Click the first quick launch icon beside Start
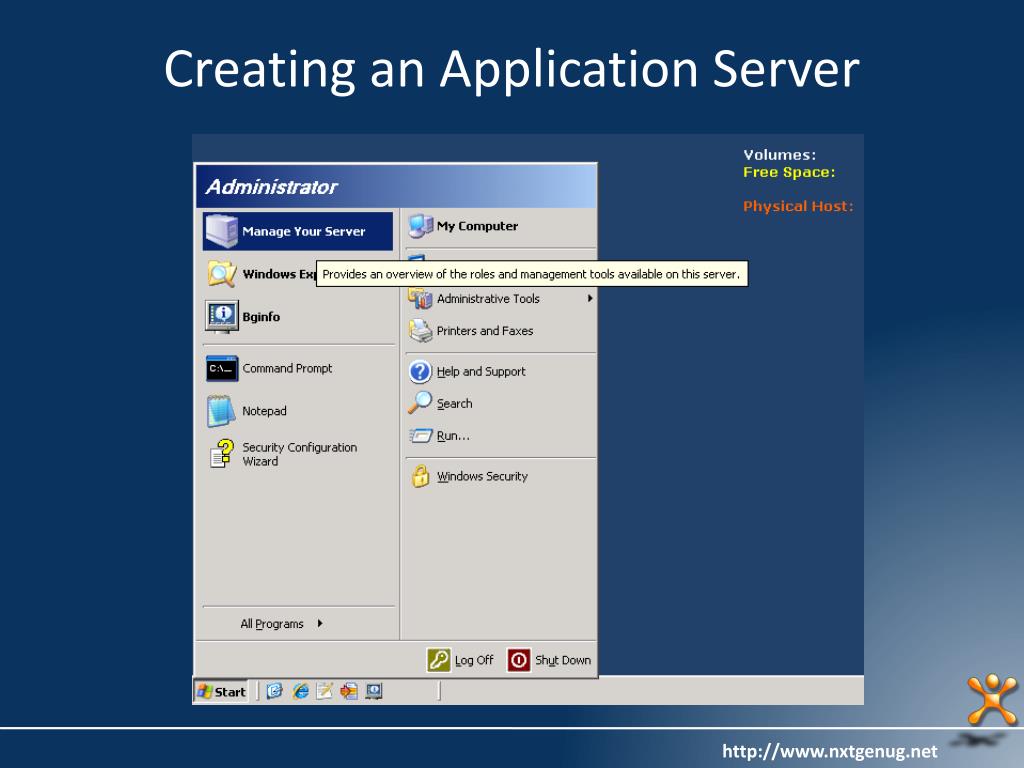Screen dimensions: 1024x768 click(275, 691)
